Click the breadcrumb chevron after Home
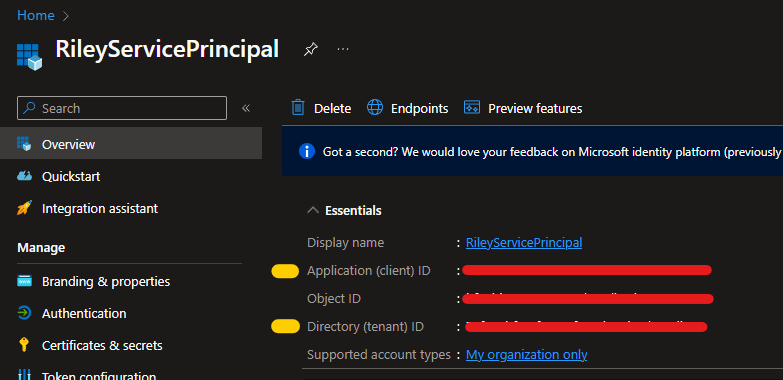 65,16
